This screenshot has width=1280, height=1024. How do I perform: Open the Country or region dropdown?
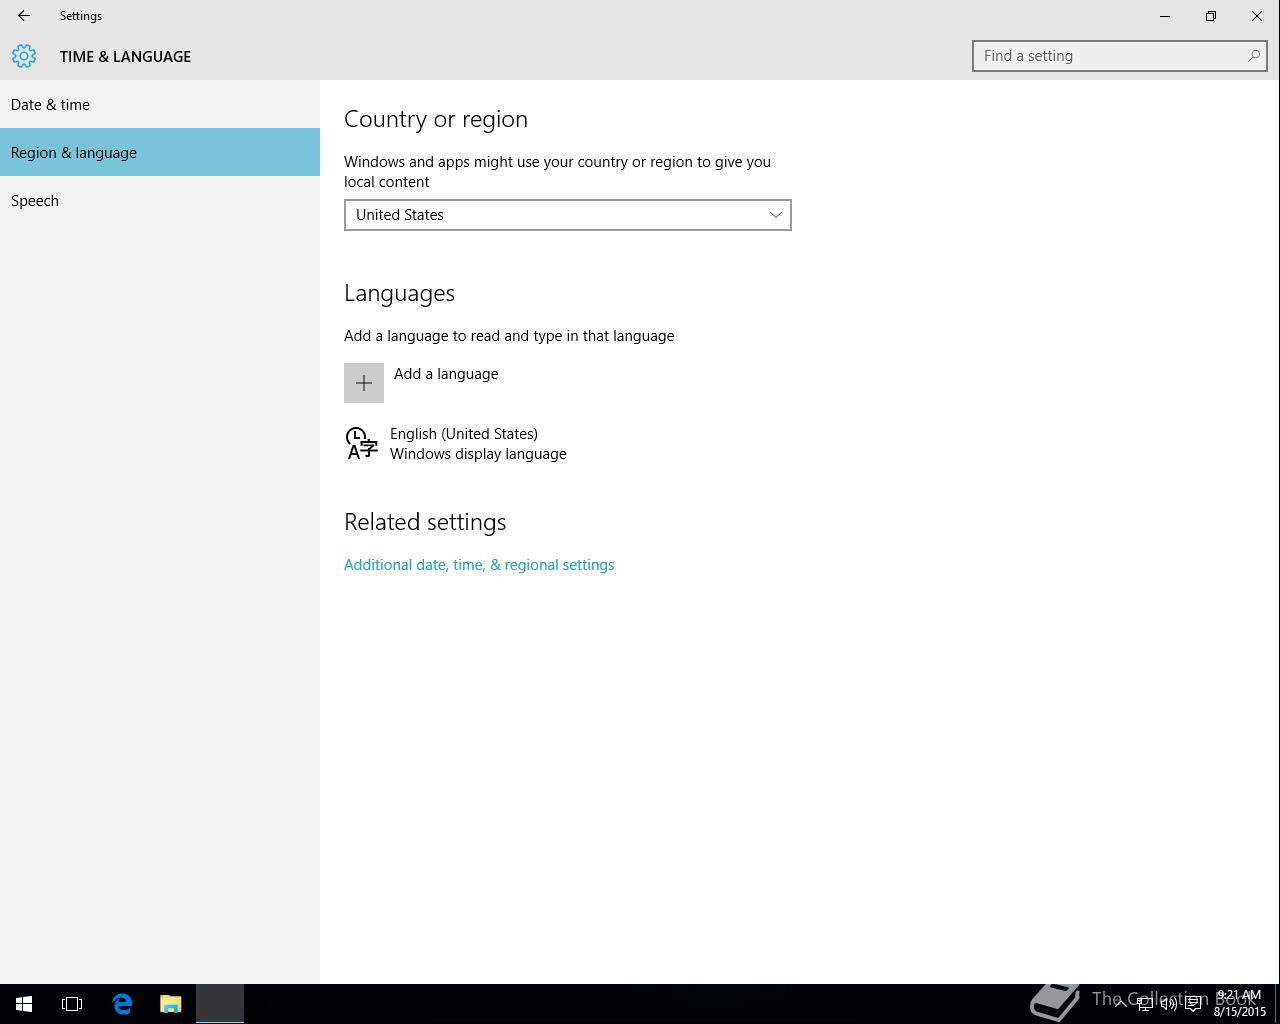(x=568, y=215)
